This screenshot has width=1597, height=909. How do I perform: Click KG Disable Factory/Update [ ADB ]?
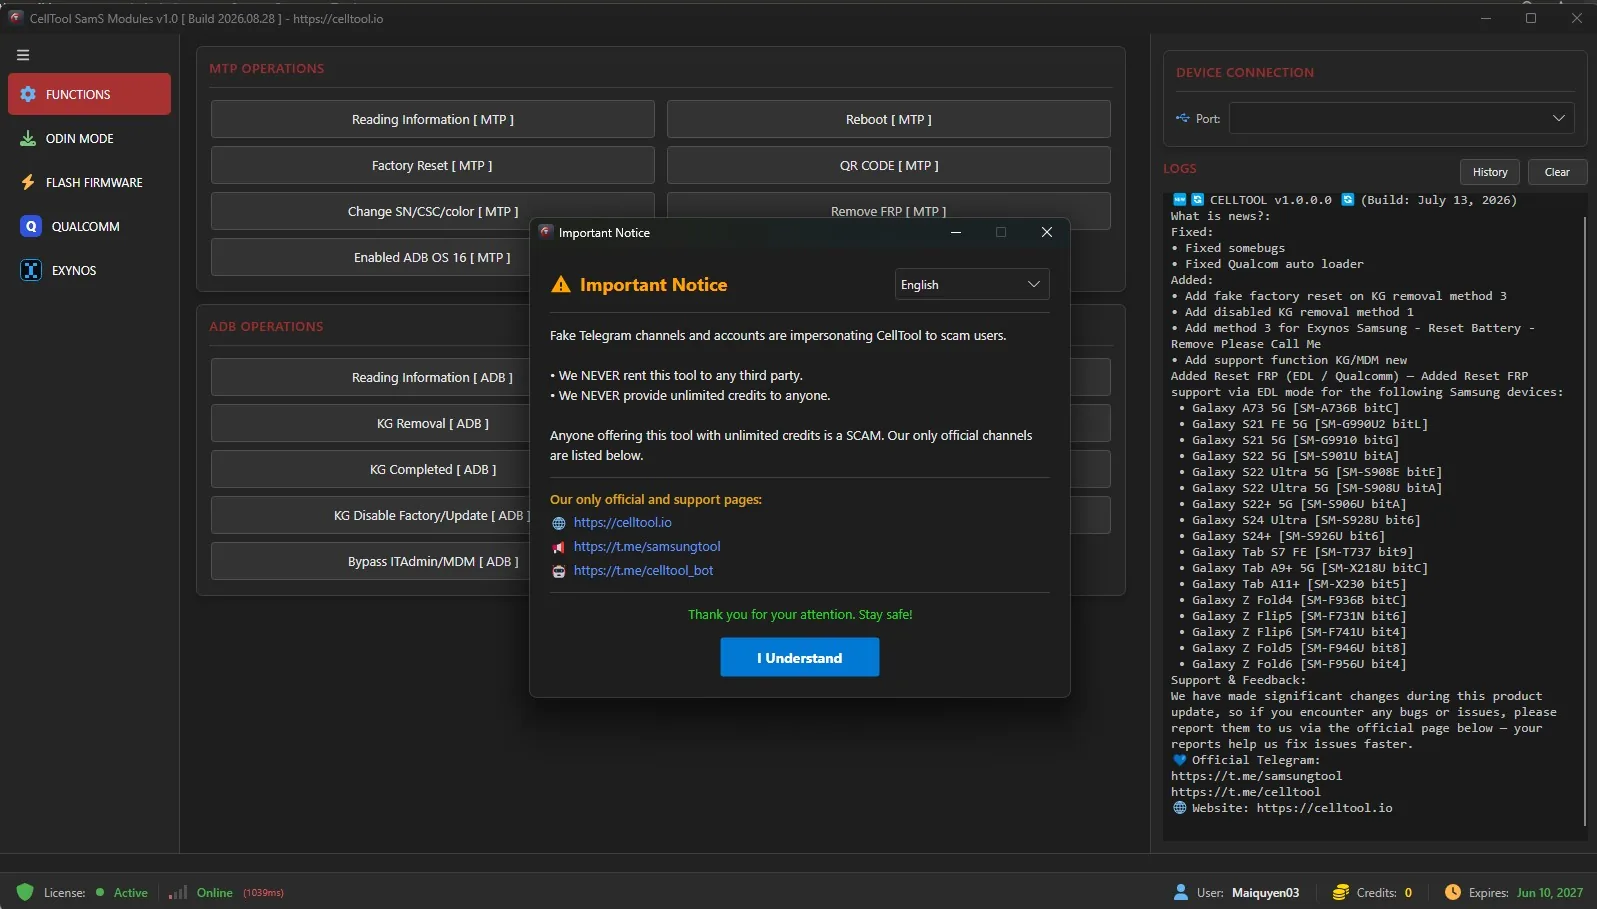[371, 515]
